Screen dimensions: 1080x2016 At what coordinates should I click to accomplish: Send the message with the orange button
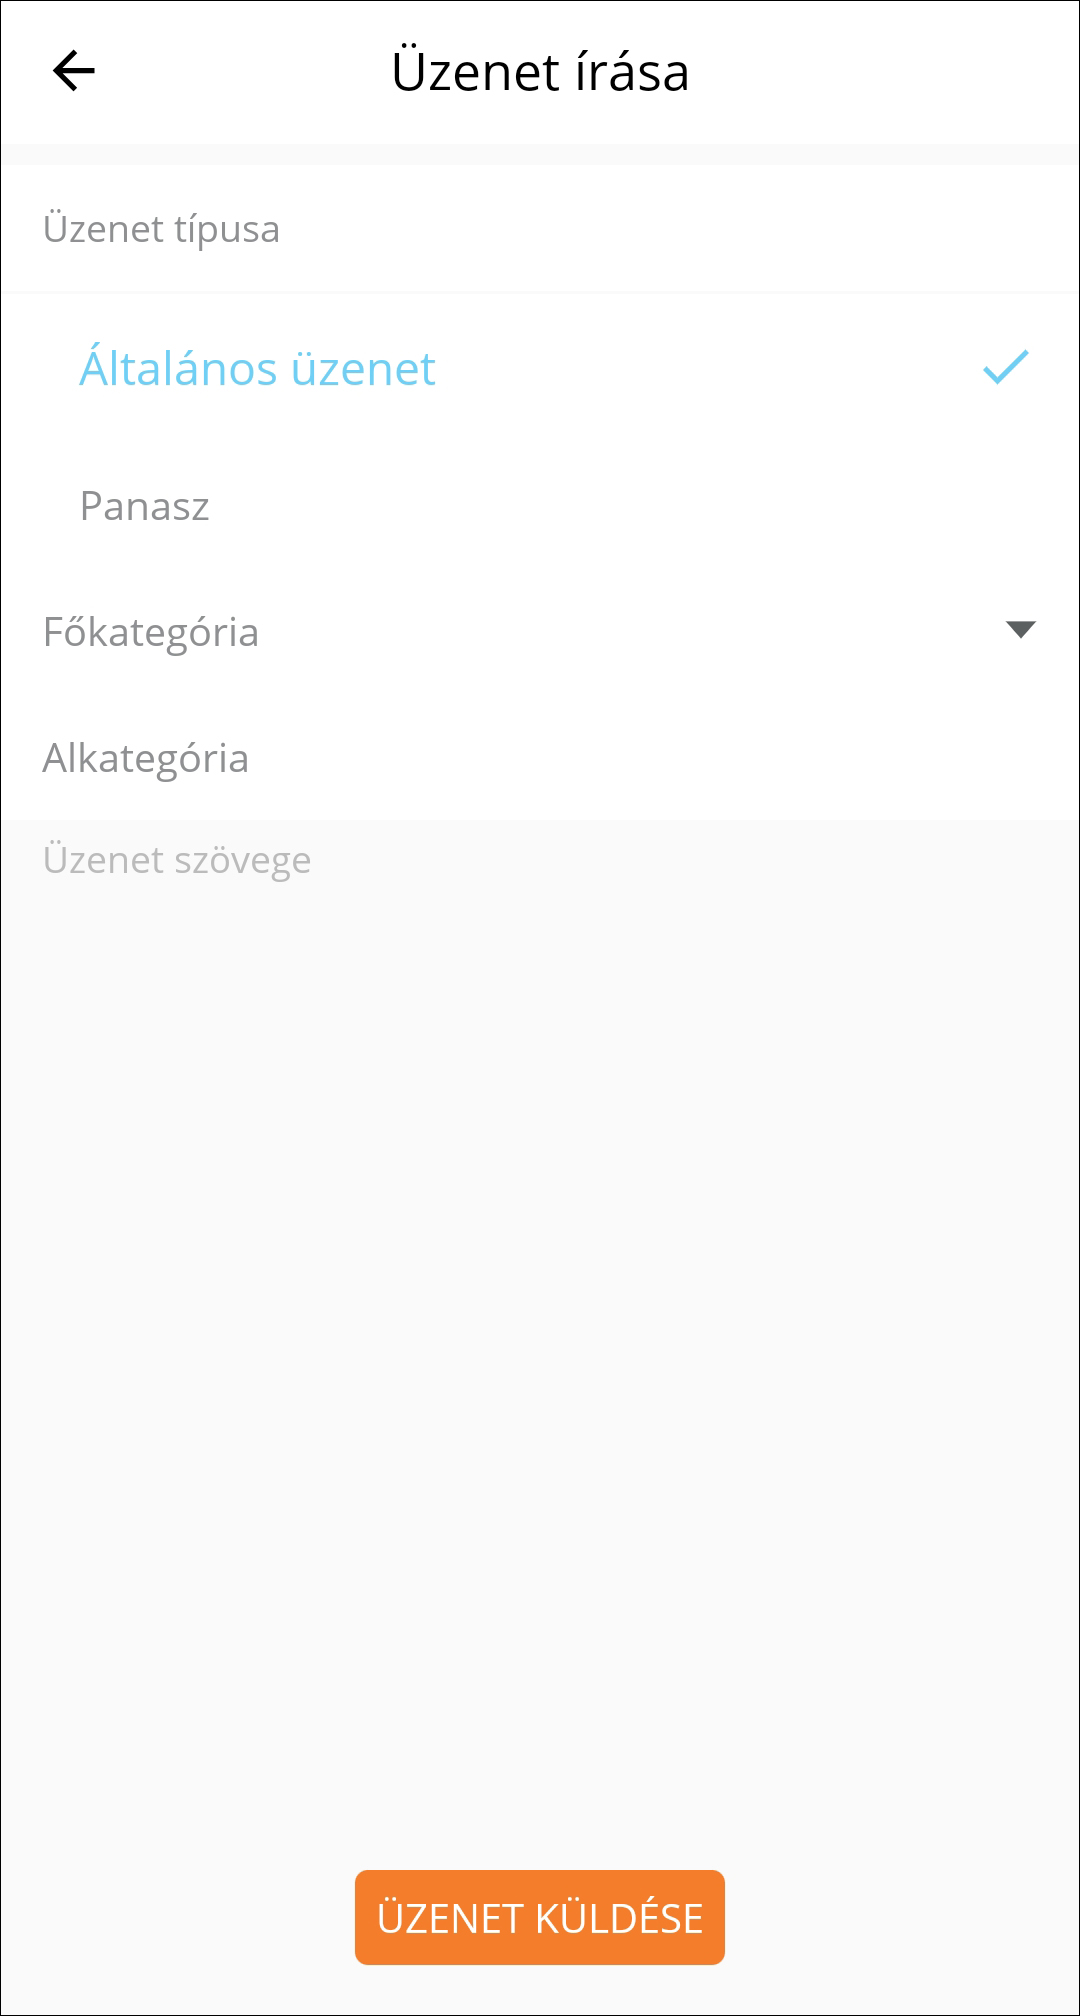pyautogui.click(x=540, y=1917)
